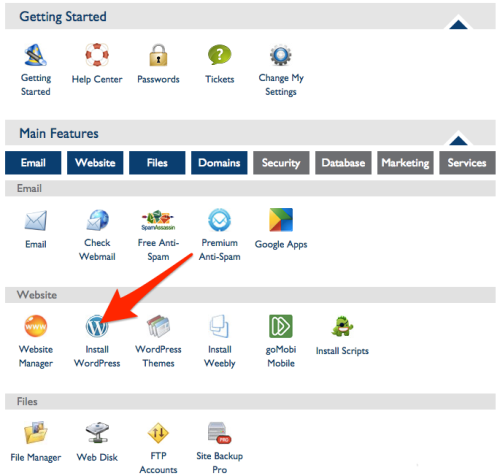Click the FTP Accounts text link

pos(158,463)
